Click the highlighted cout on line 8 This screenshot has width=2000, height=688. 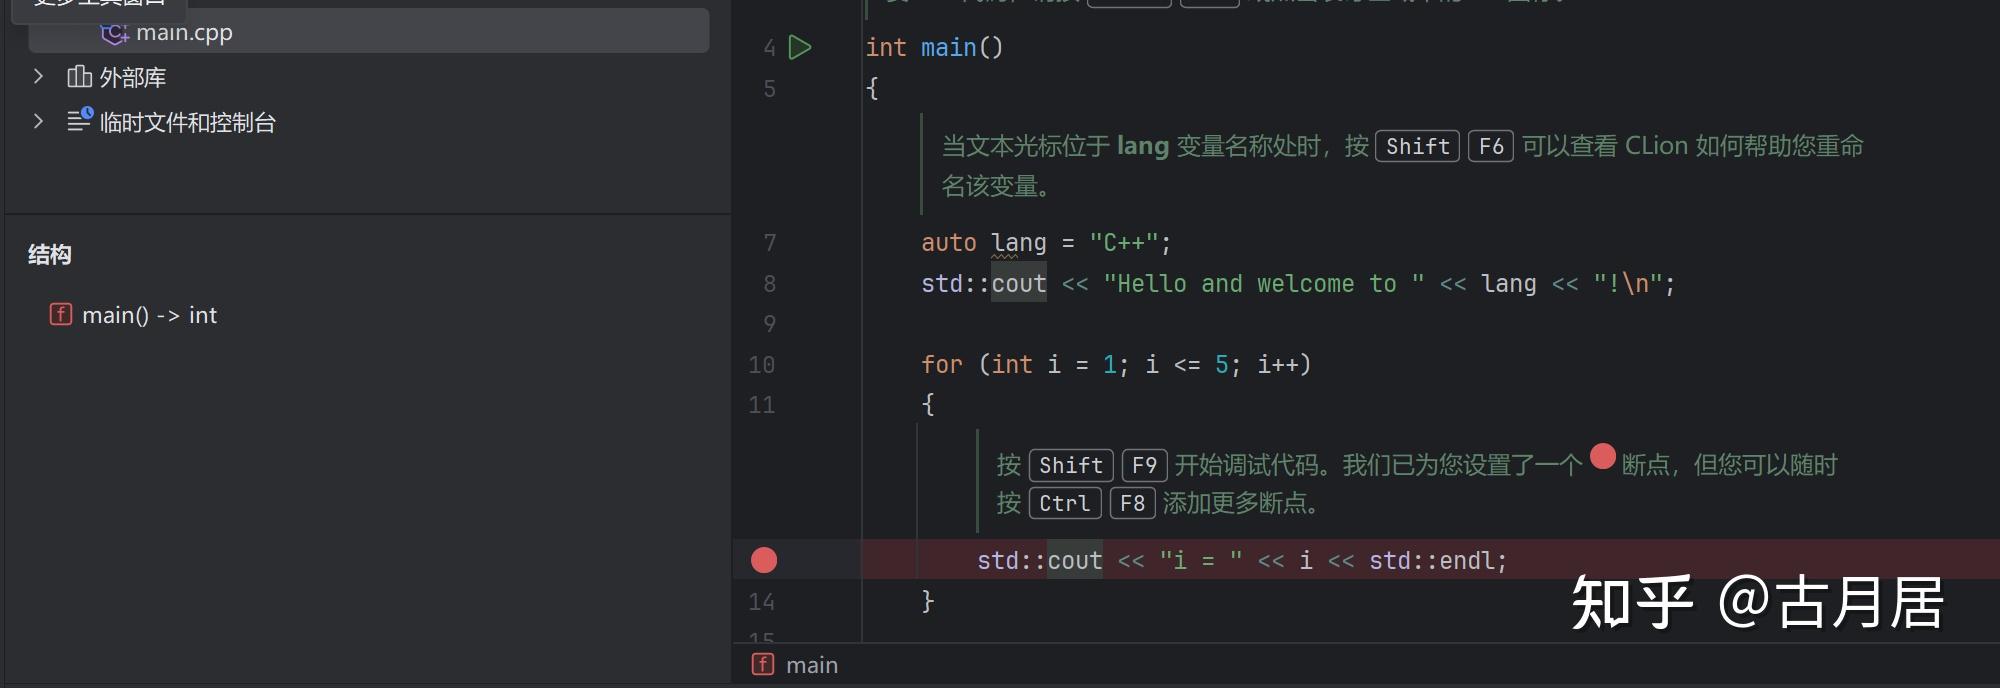coord(1019,284)
